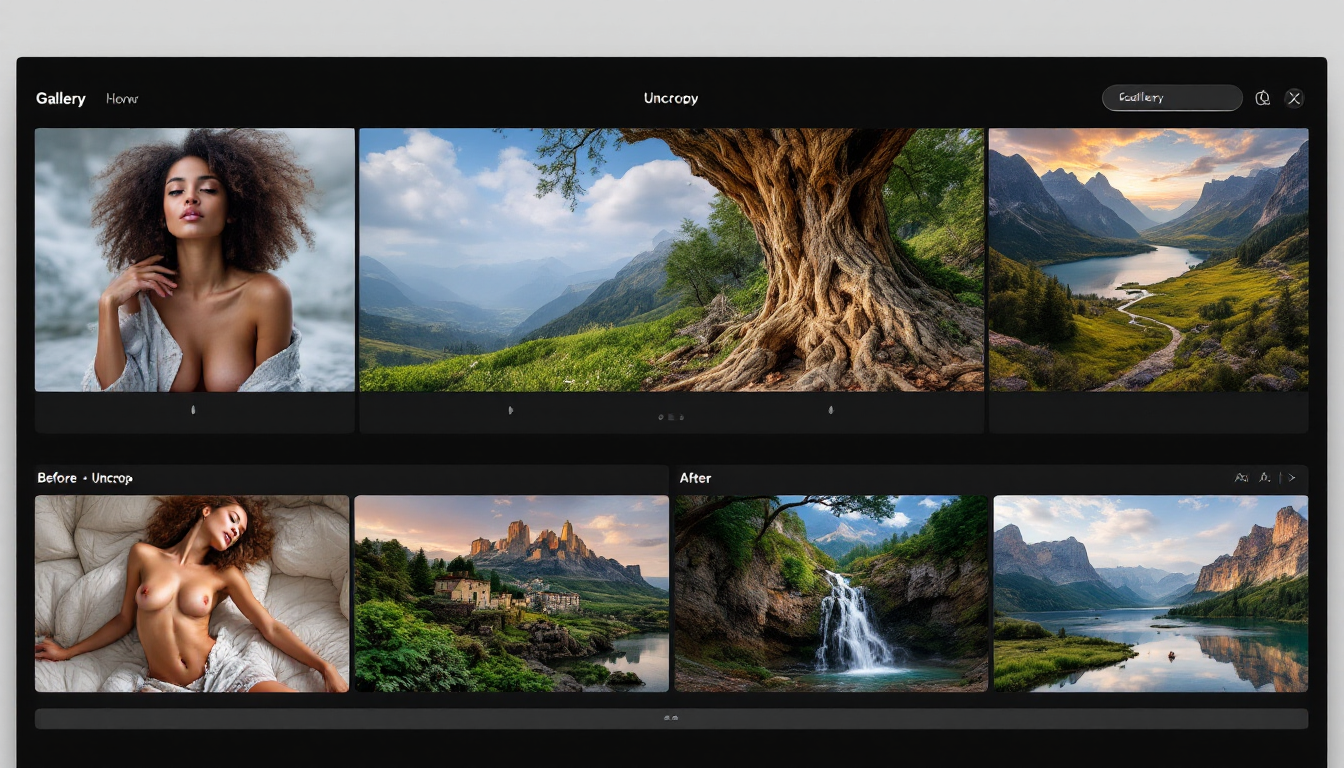Click the X icon in the header
1344x768 pixels.
click(1294, 98)
